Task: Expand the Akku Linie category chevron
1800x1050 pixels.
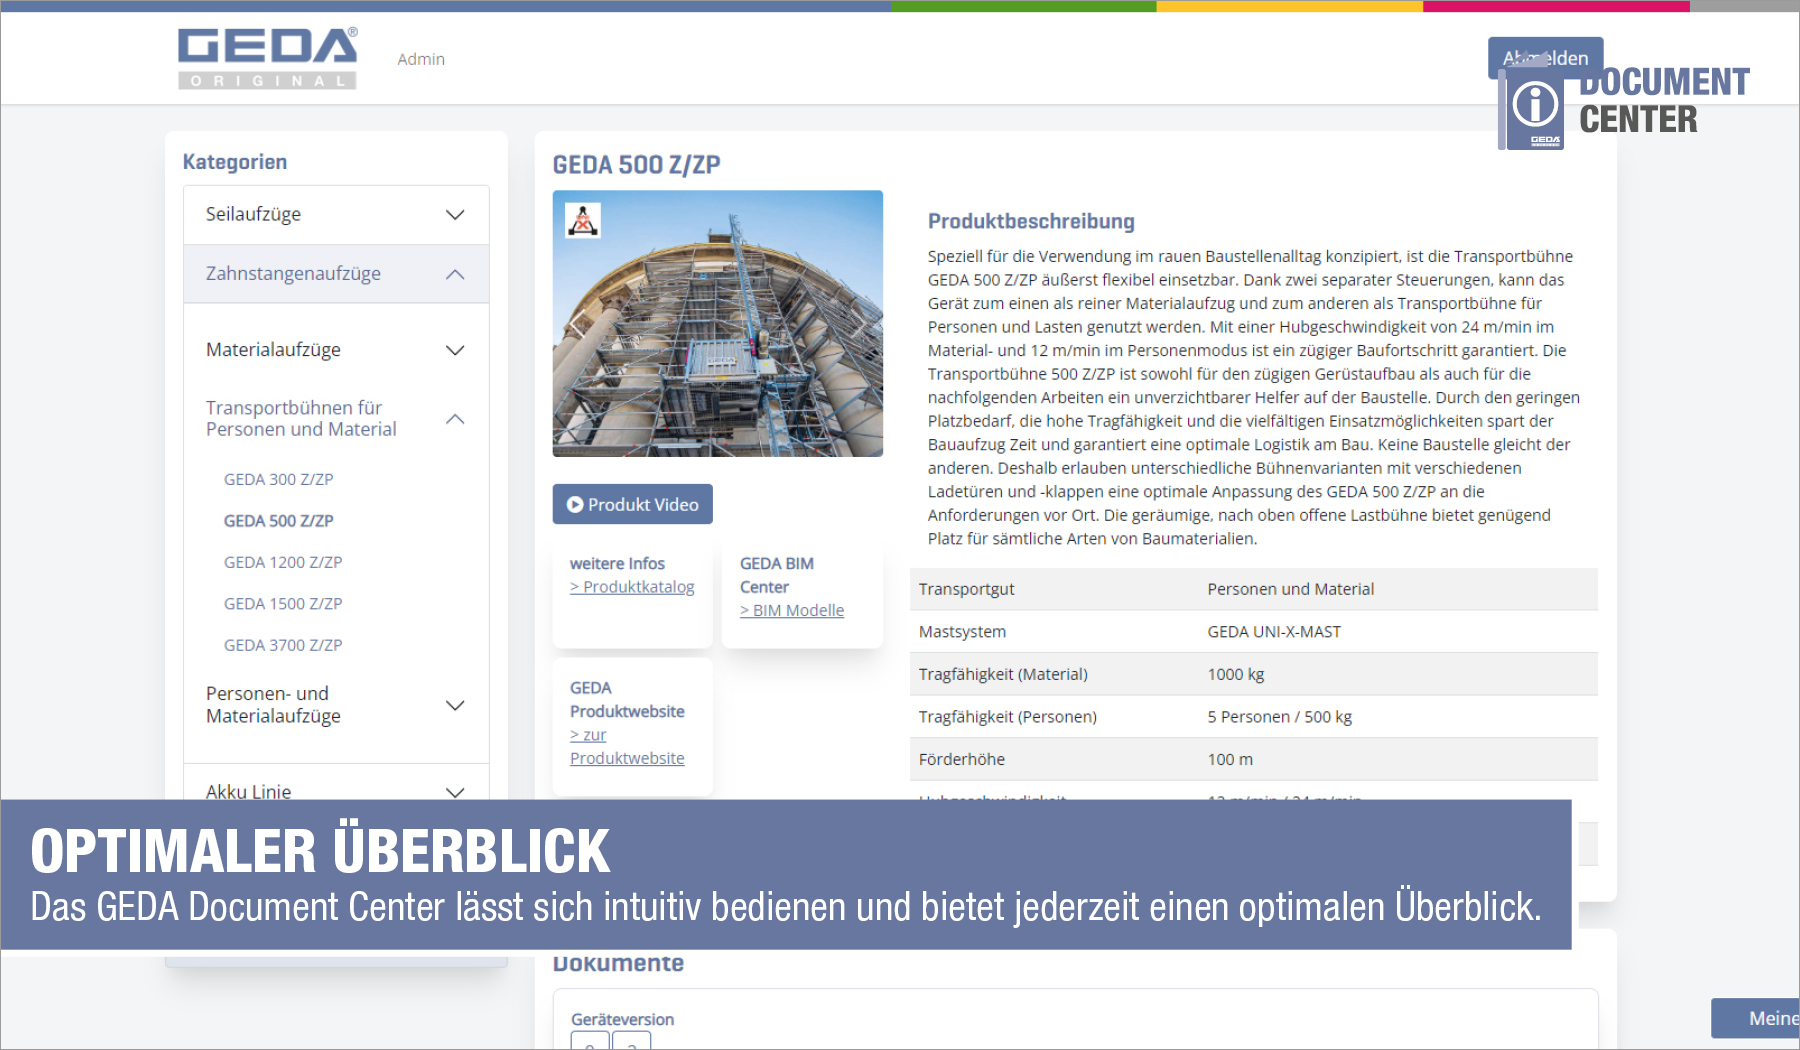Action: click(x=455, y=792)
